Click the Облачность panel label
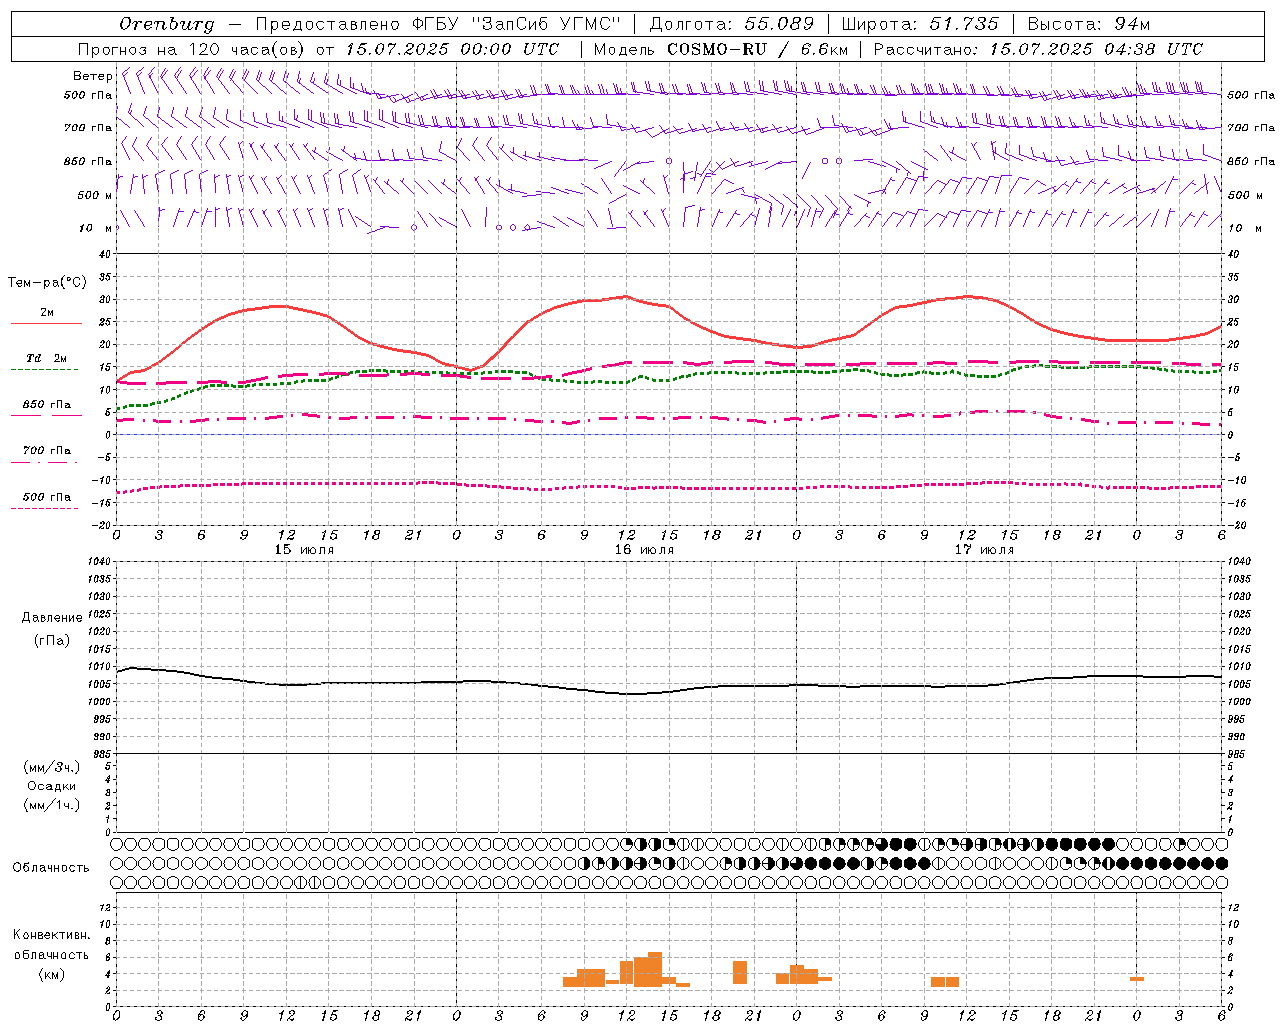 pyautogui.click(x=51, y=868)
